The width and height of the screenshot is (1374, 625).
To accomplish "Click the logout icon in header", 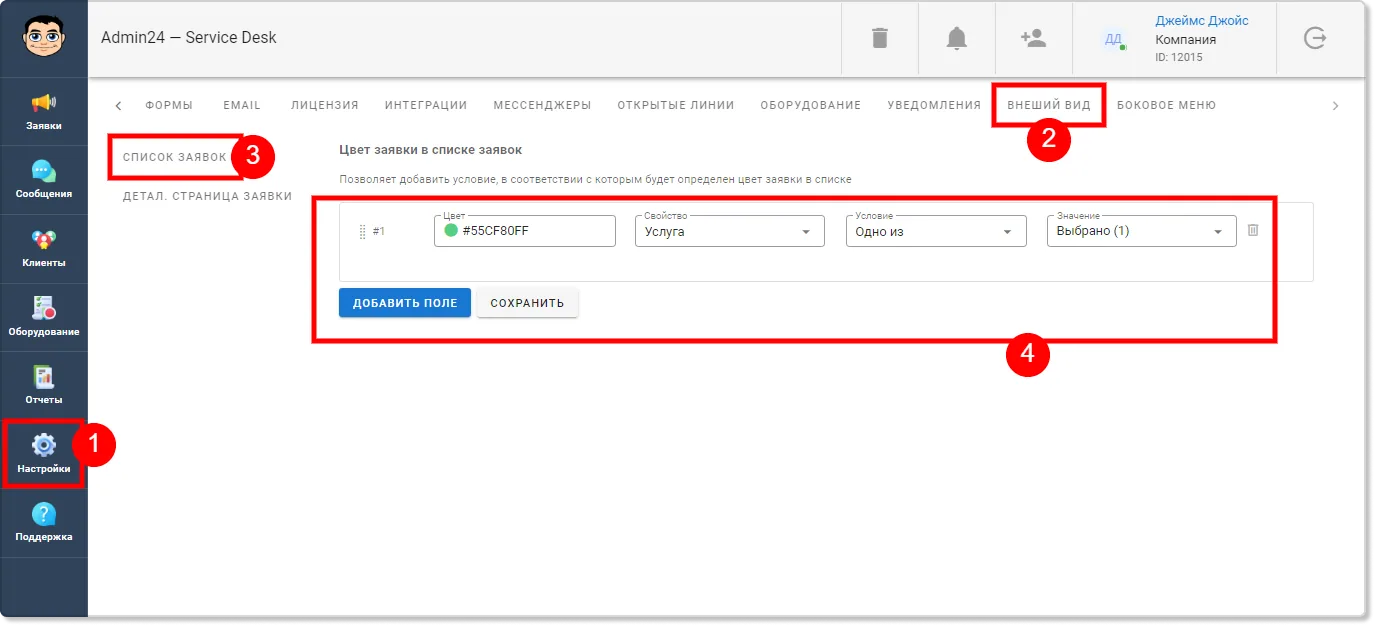I will [x=1315, y=38].
